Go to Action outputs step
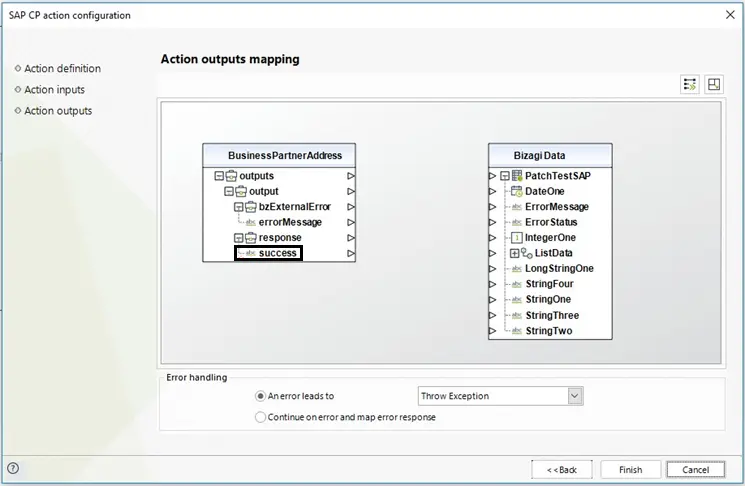The width and height of the screenshot is (745, 486). [x=58, y=111]
